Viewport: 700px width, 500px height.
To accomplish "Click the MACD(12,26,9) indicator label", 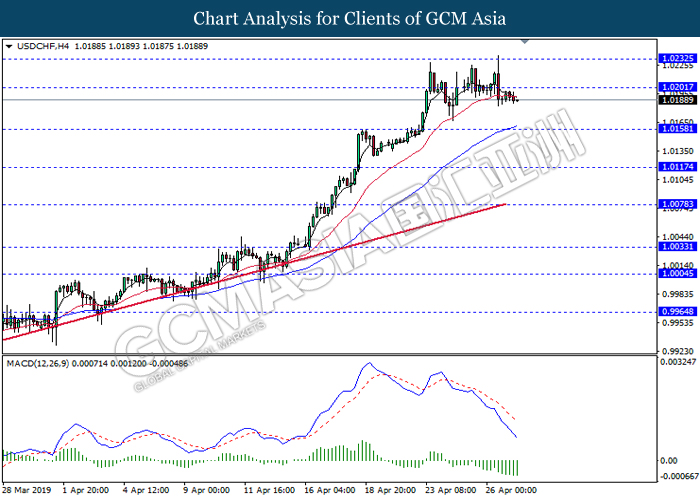I will [x=38, y=364].
